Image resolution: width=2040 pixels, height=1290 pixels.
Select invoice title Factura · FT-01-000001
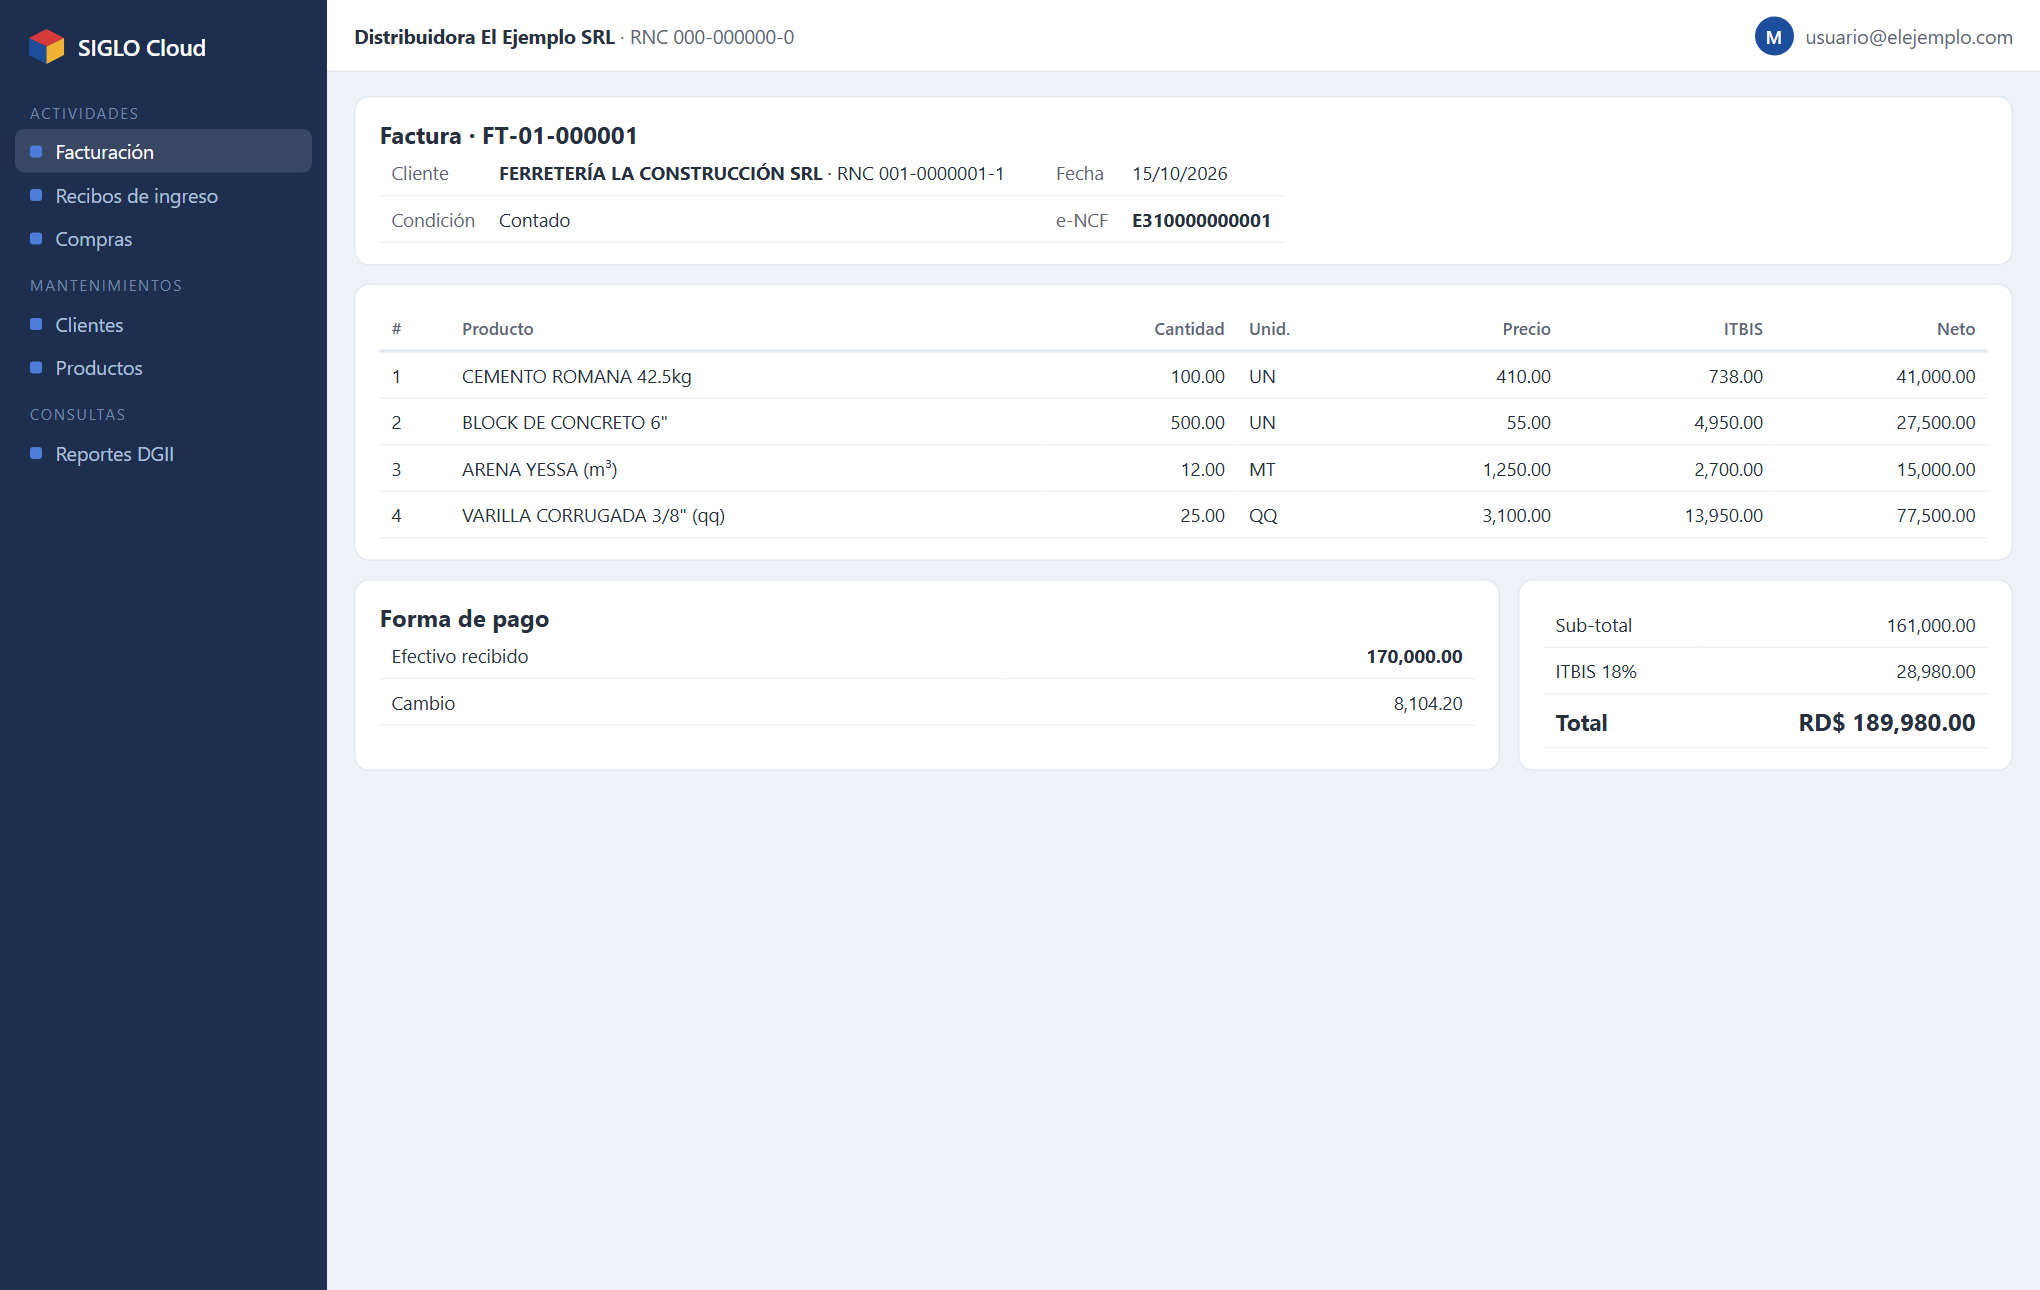(508, 135)
